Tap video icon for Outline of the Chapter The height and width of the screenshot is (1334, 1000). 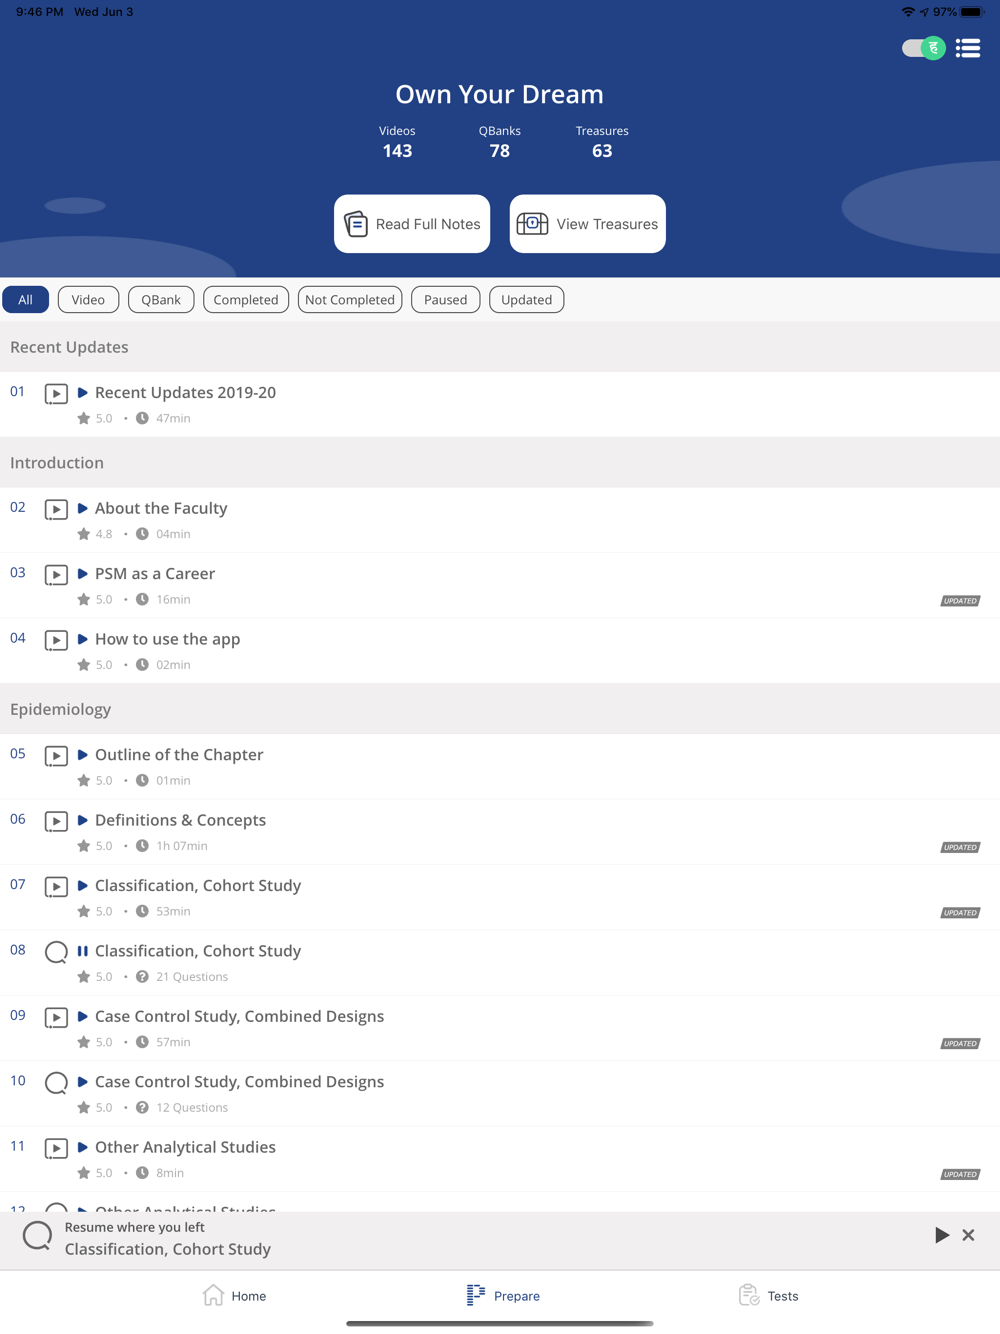(56, 756)
